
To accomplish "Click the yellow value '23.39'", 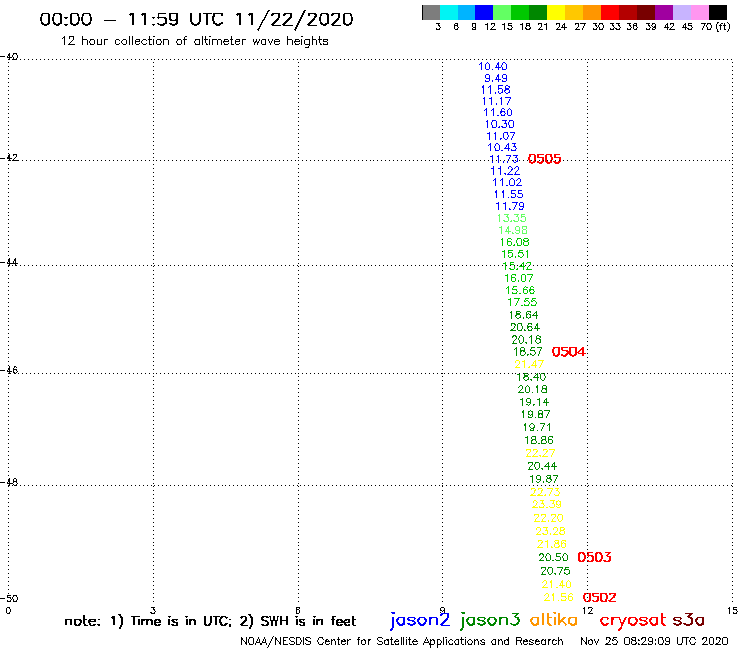I will pos(547,504).
